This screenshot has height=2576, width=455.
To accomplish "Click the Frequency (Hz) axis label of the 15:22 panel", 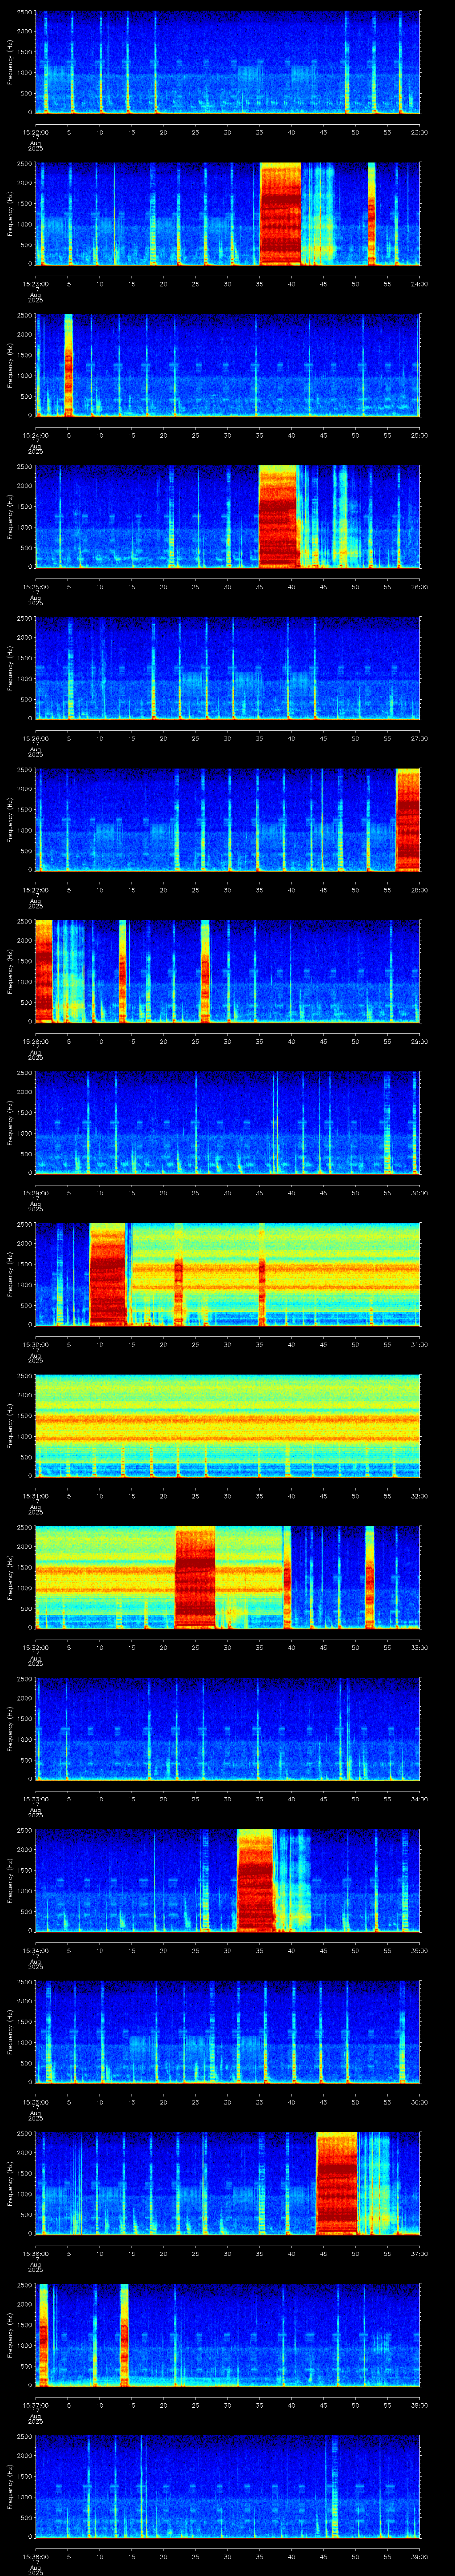I will coord(10,62).
